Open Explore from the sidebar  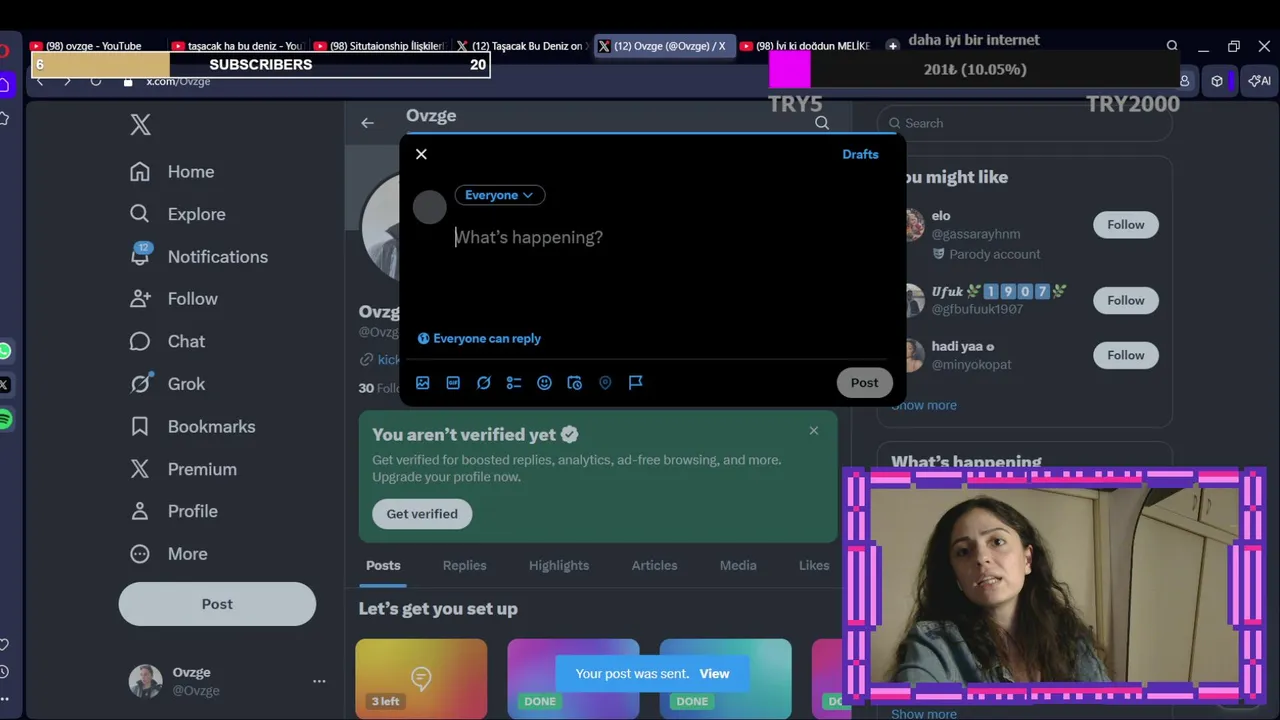(x=178, y=214)
